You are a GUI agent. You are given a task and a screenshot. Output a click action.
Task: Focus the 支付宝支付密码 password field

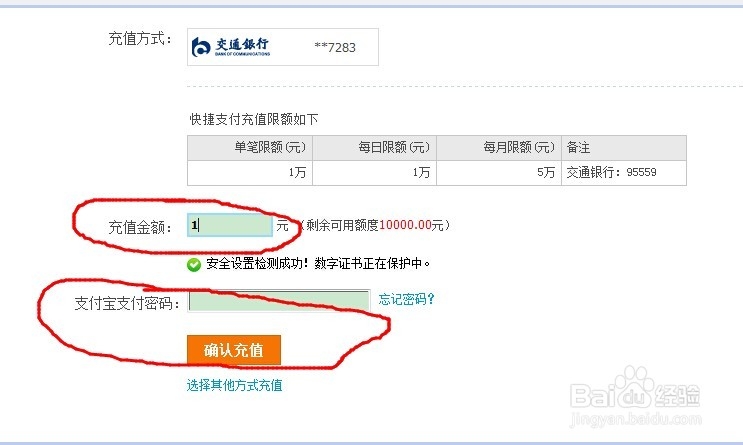point(279,301)
